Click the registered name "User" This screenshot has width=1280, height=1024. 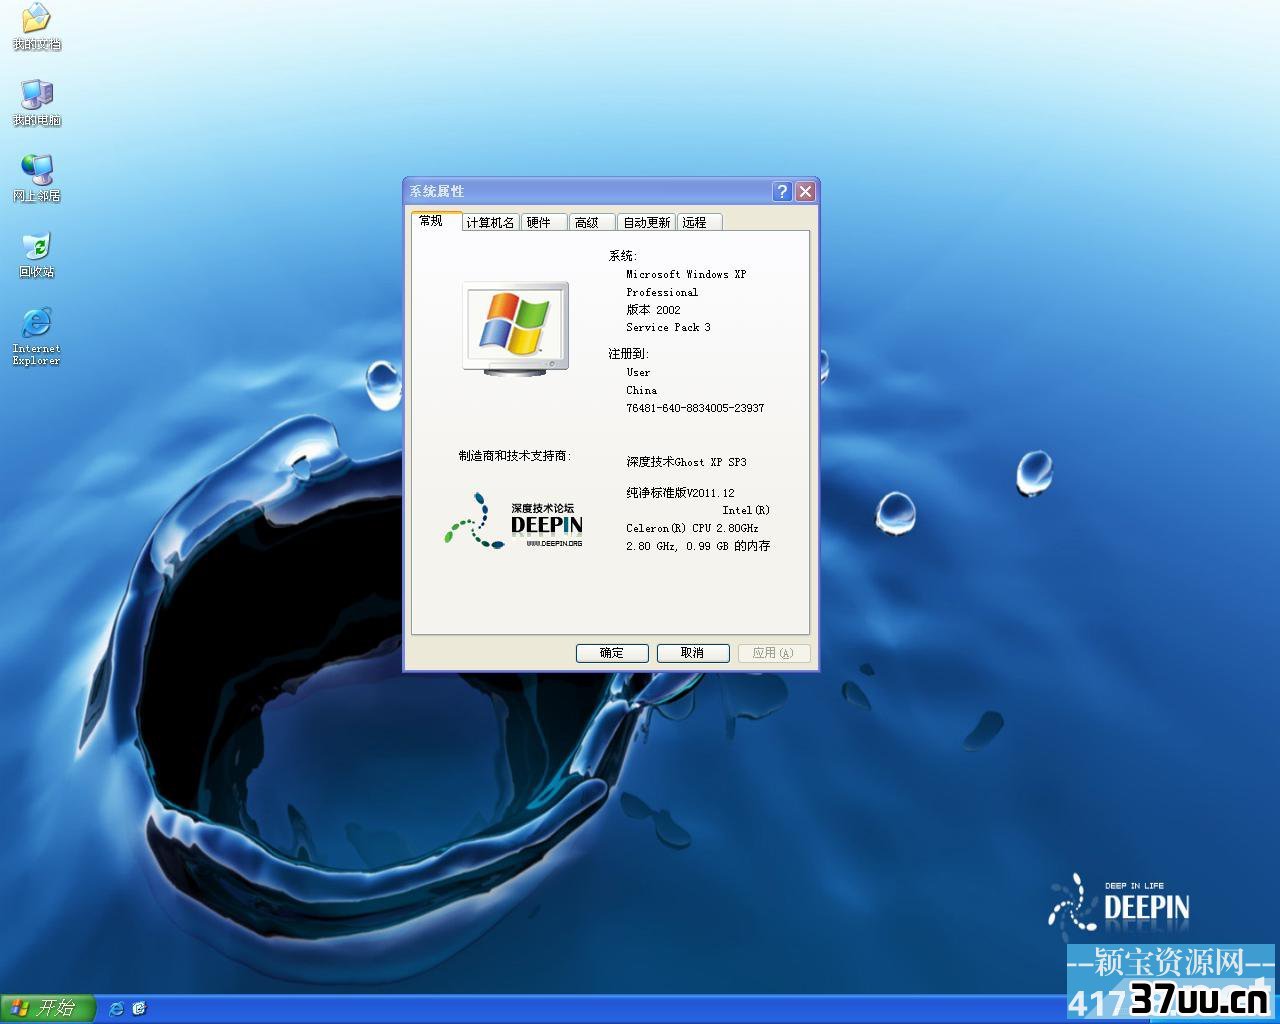point(638,372)
